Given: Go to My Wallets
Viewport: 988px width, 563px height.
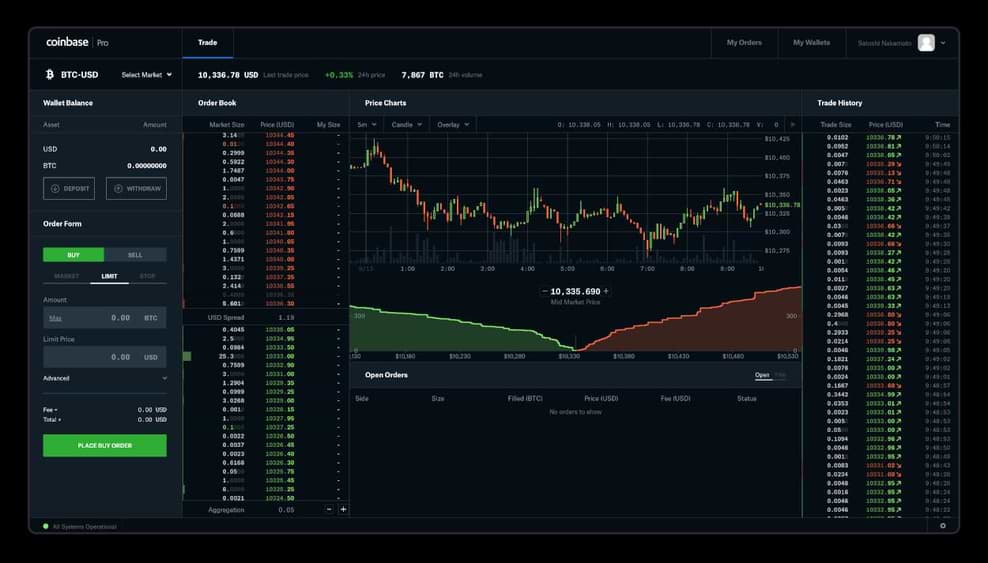Looking at the screenshot, I should tap(811, 43).
